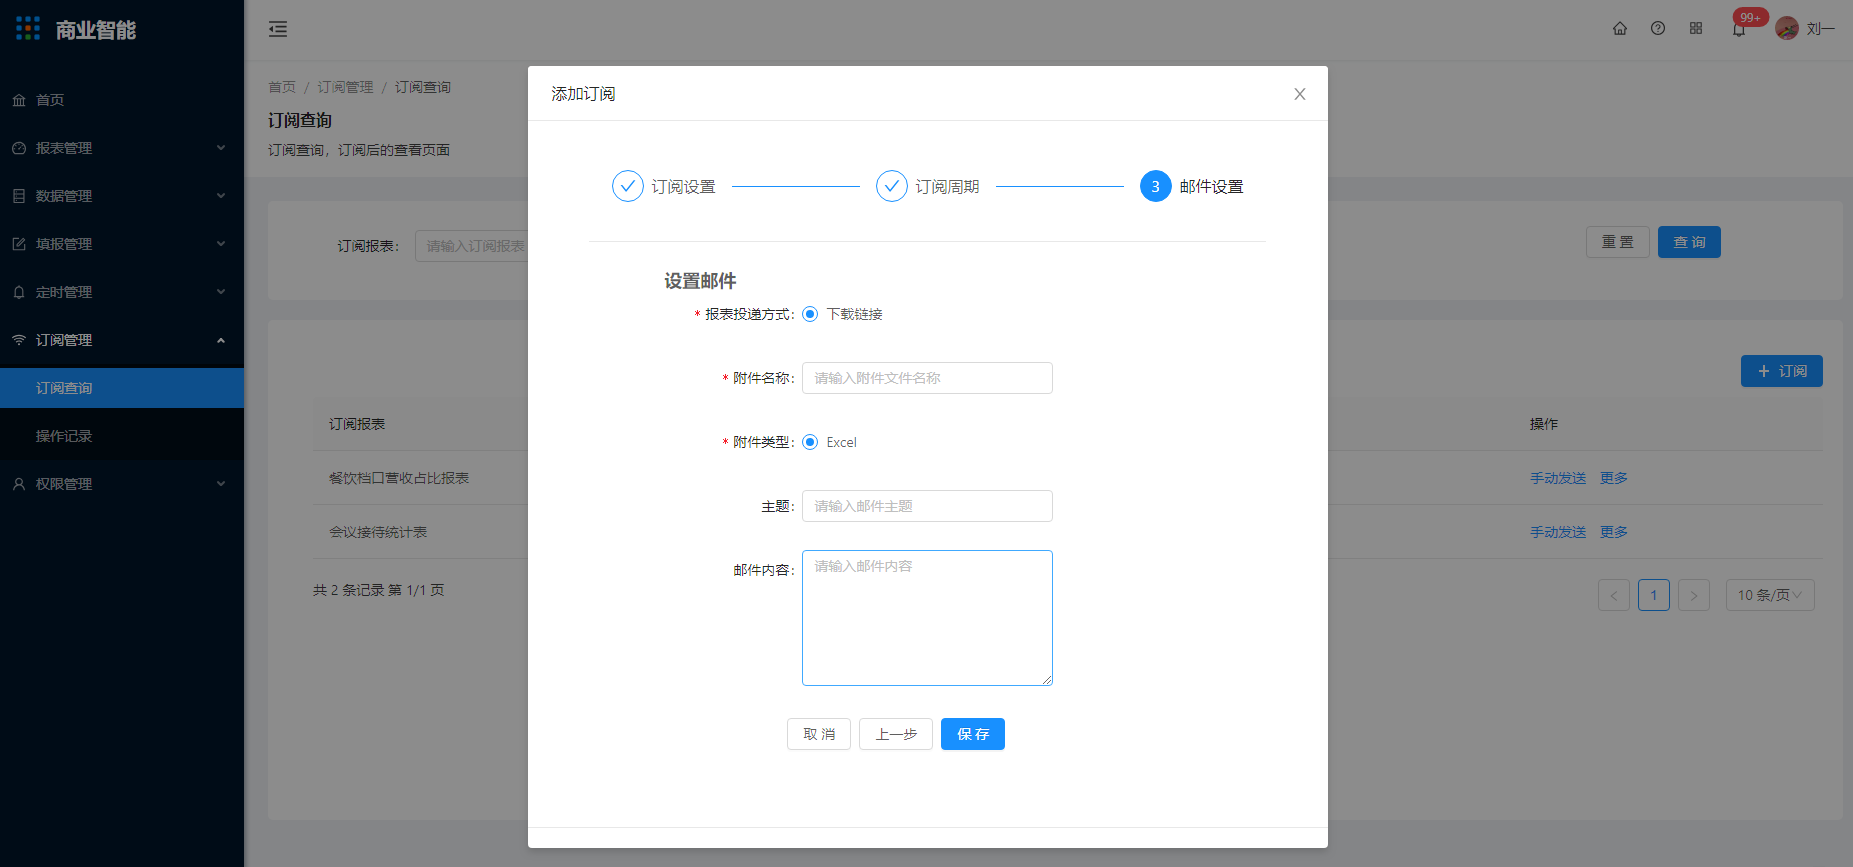Screen dimensions: 1853x867
Task: Close the 添加订阅 dialog with X
Action: point(1300,94)
